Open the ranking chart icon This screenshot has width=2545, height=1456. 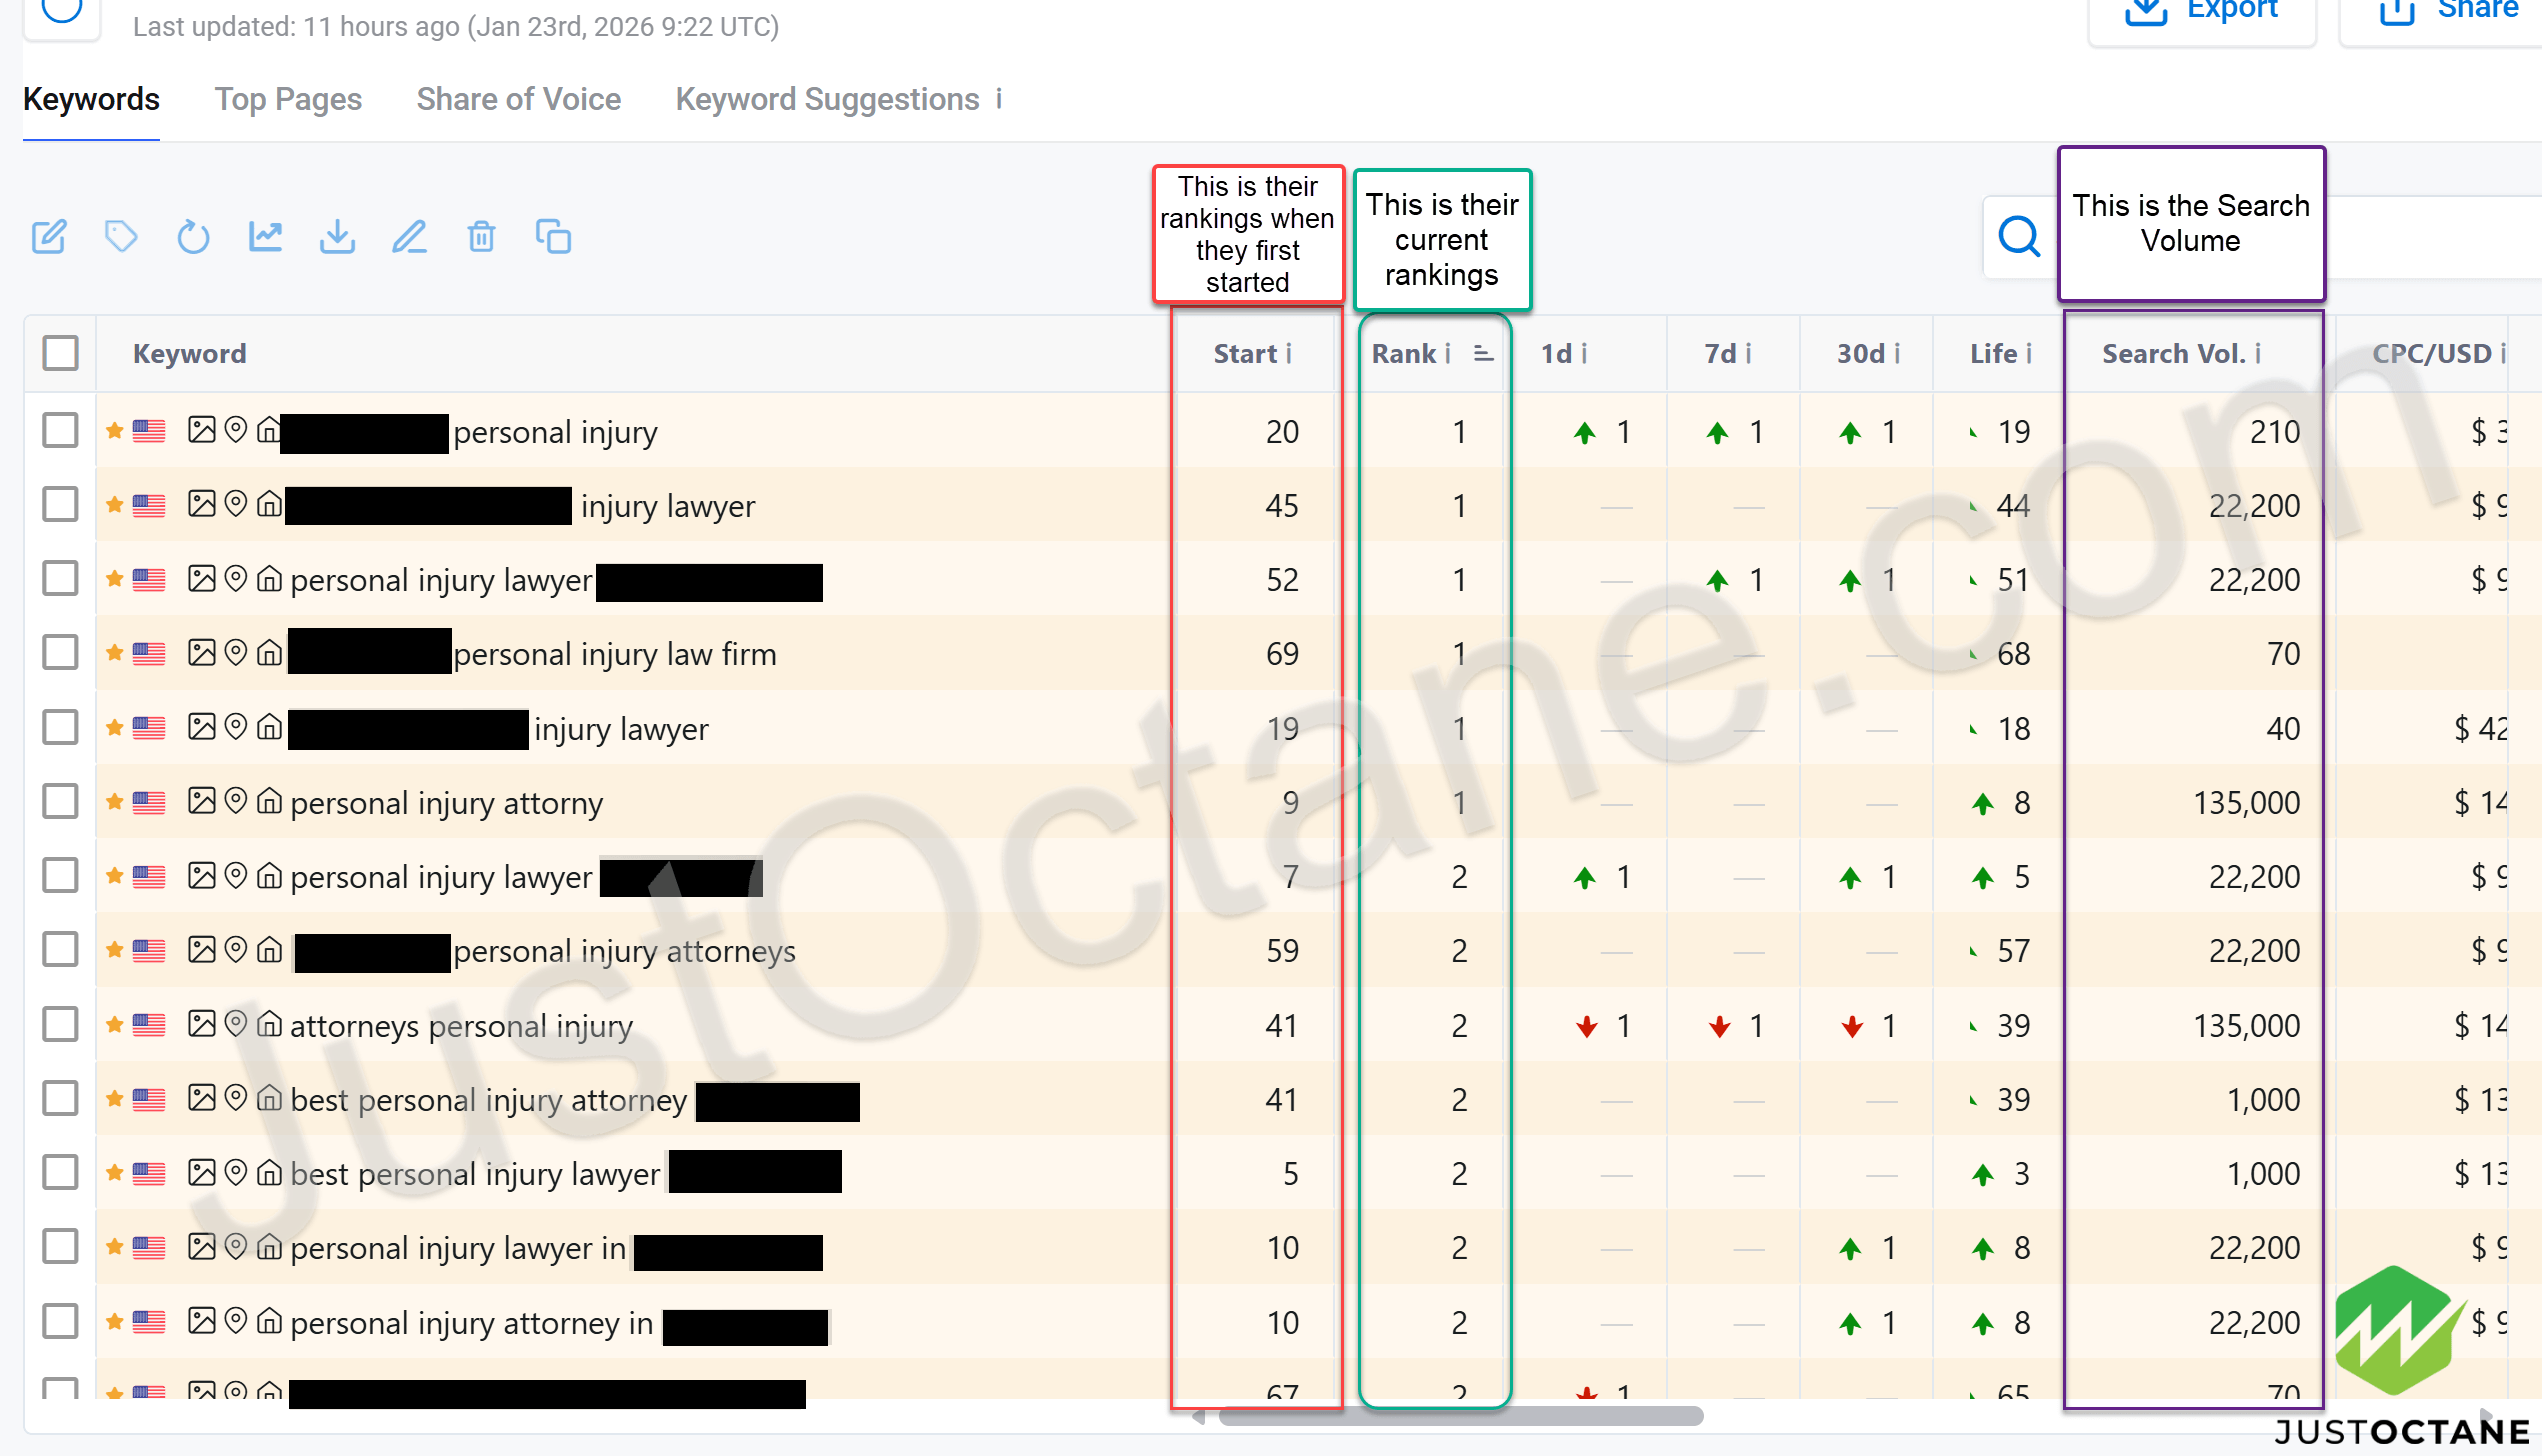pyautogui.click(x=265, y=237)
